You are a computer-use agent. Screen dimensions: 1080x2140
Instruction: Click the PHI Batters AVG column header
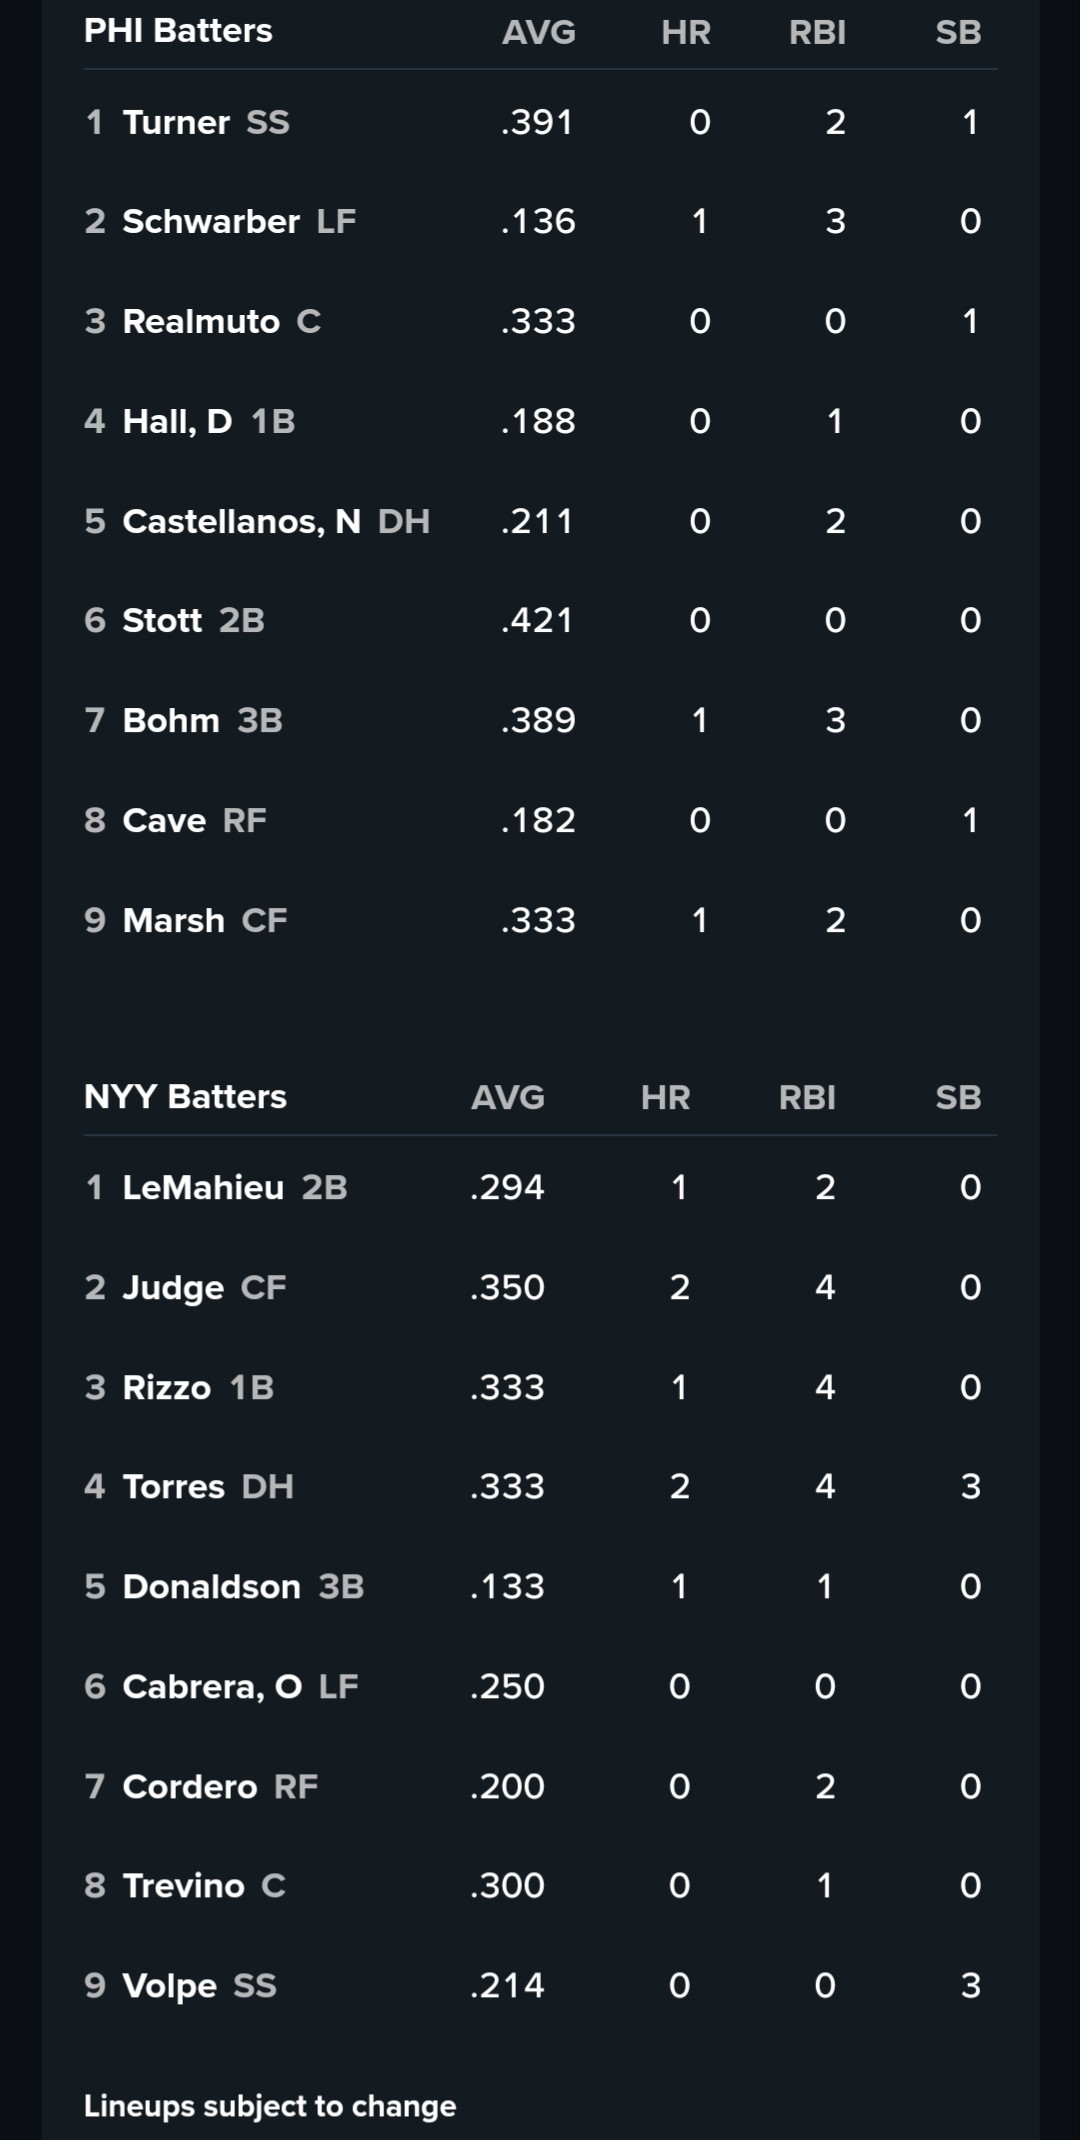pos(538,32)
